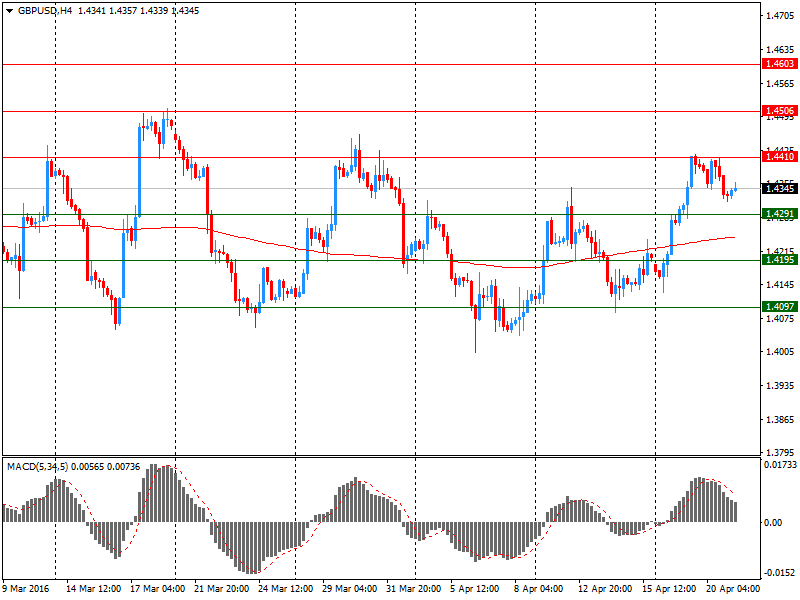Click the 20 Apr 04:00 time label
The height and width of the screenshot is (600, 800).
click(x=733, y=589)
